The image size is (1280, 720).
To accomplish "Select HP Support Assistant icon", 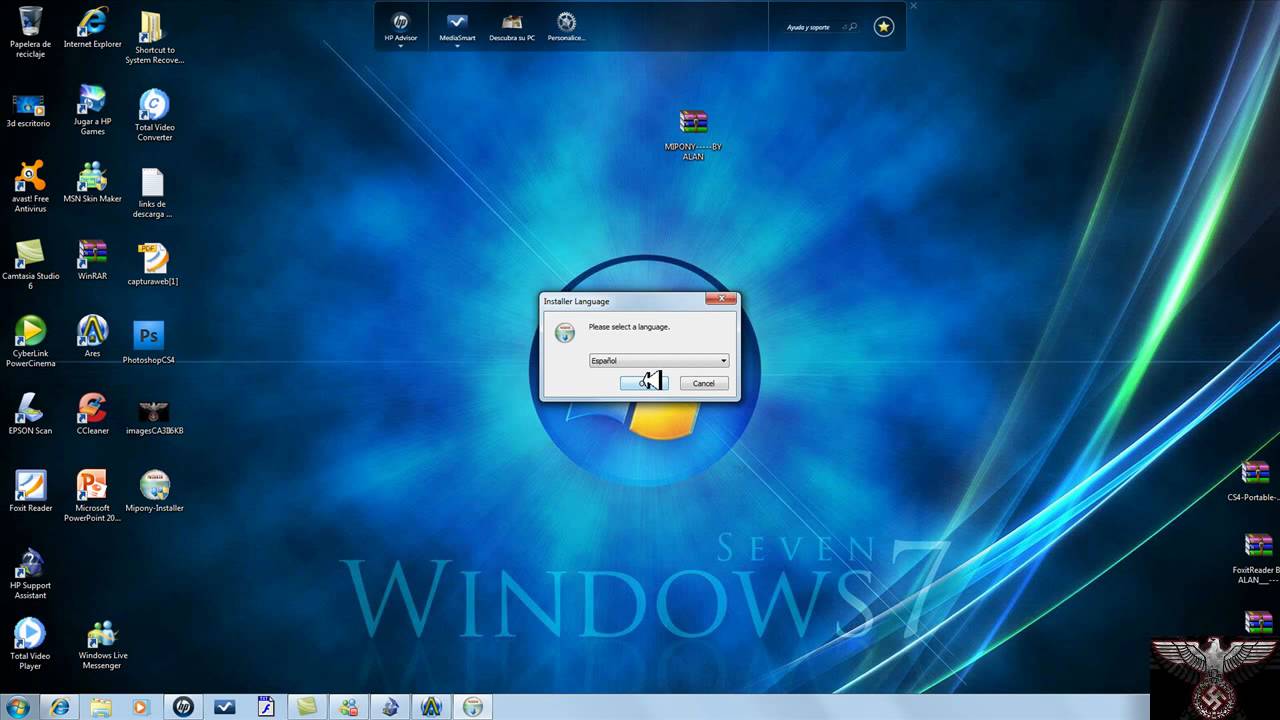I will click(30, 573).
